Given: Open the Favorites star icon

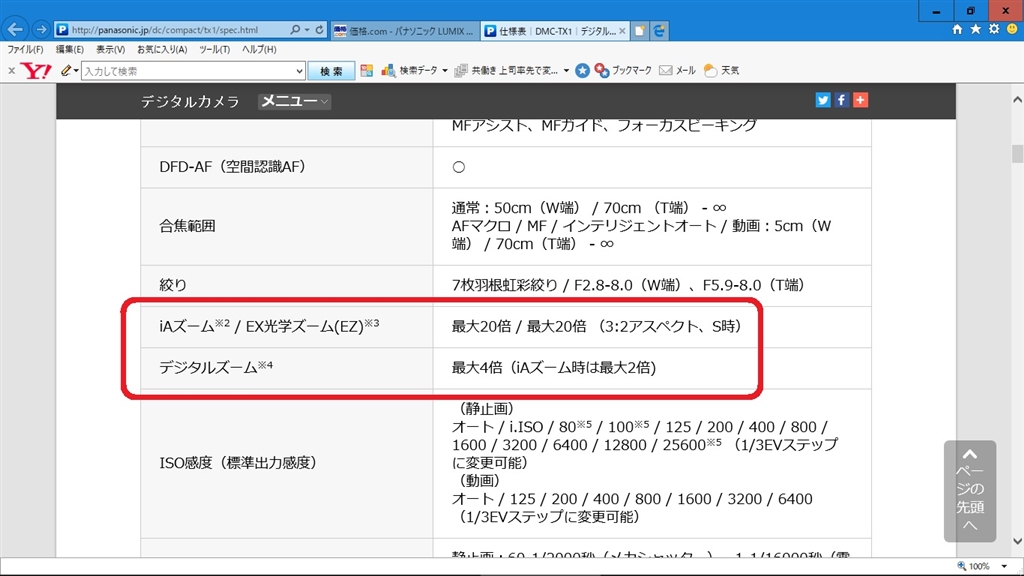Looking at the screenshot, I should pos(976,29).
